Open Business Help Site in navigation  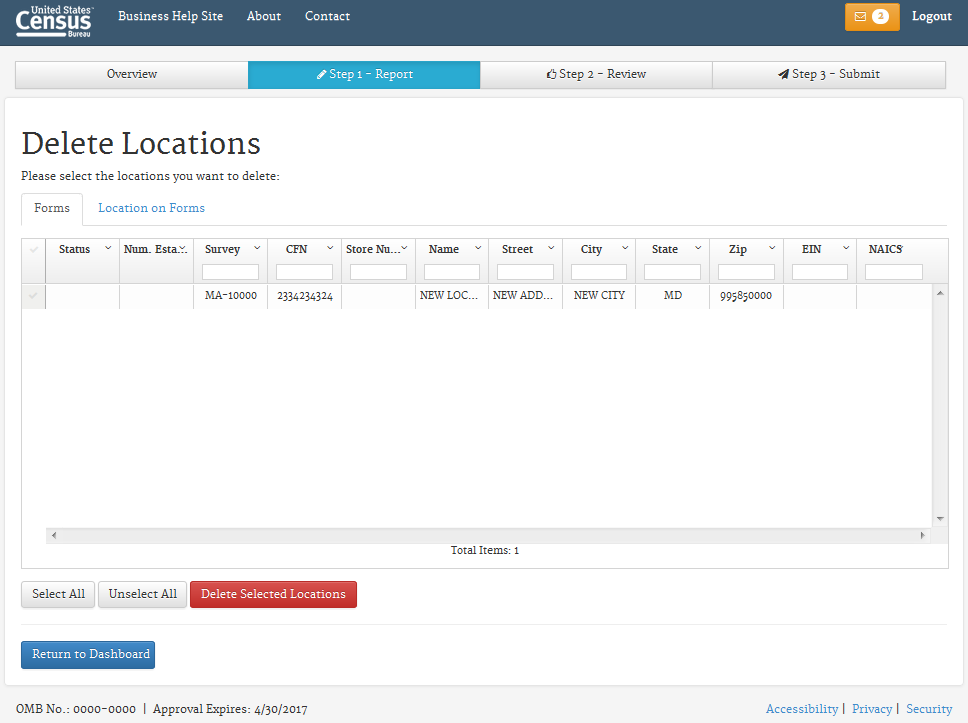click(170, 16)
